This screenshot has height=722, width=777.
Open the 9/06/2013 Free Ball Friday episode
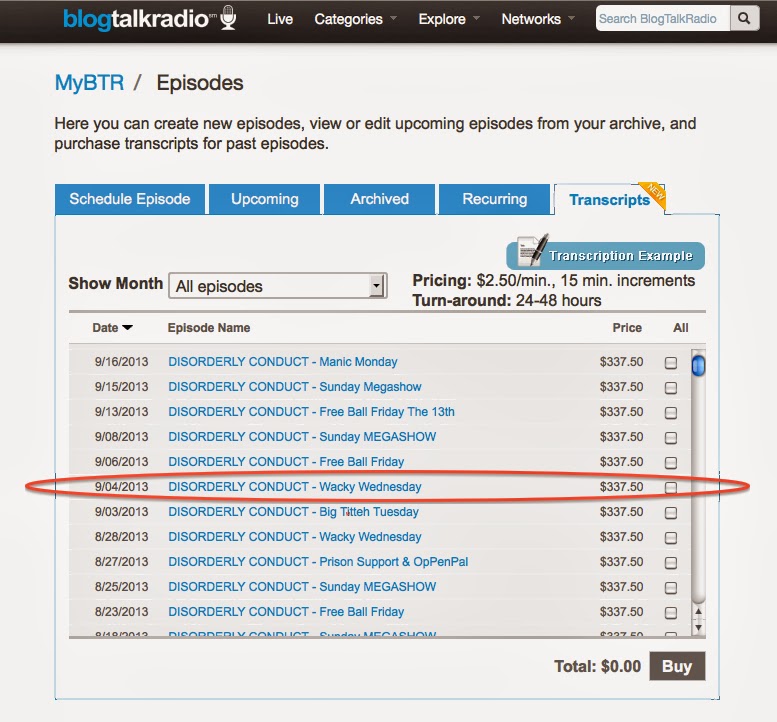point(286,462)
